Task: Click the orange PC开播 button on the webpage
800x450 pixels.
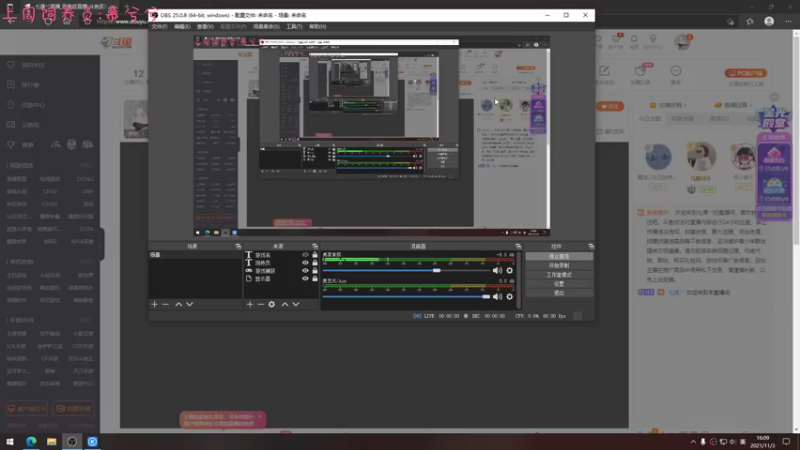Action: coord(745,73)
